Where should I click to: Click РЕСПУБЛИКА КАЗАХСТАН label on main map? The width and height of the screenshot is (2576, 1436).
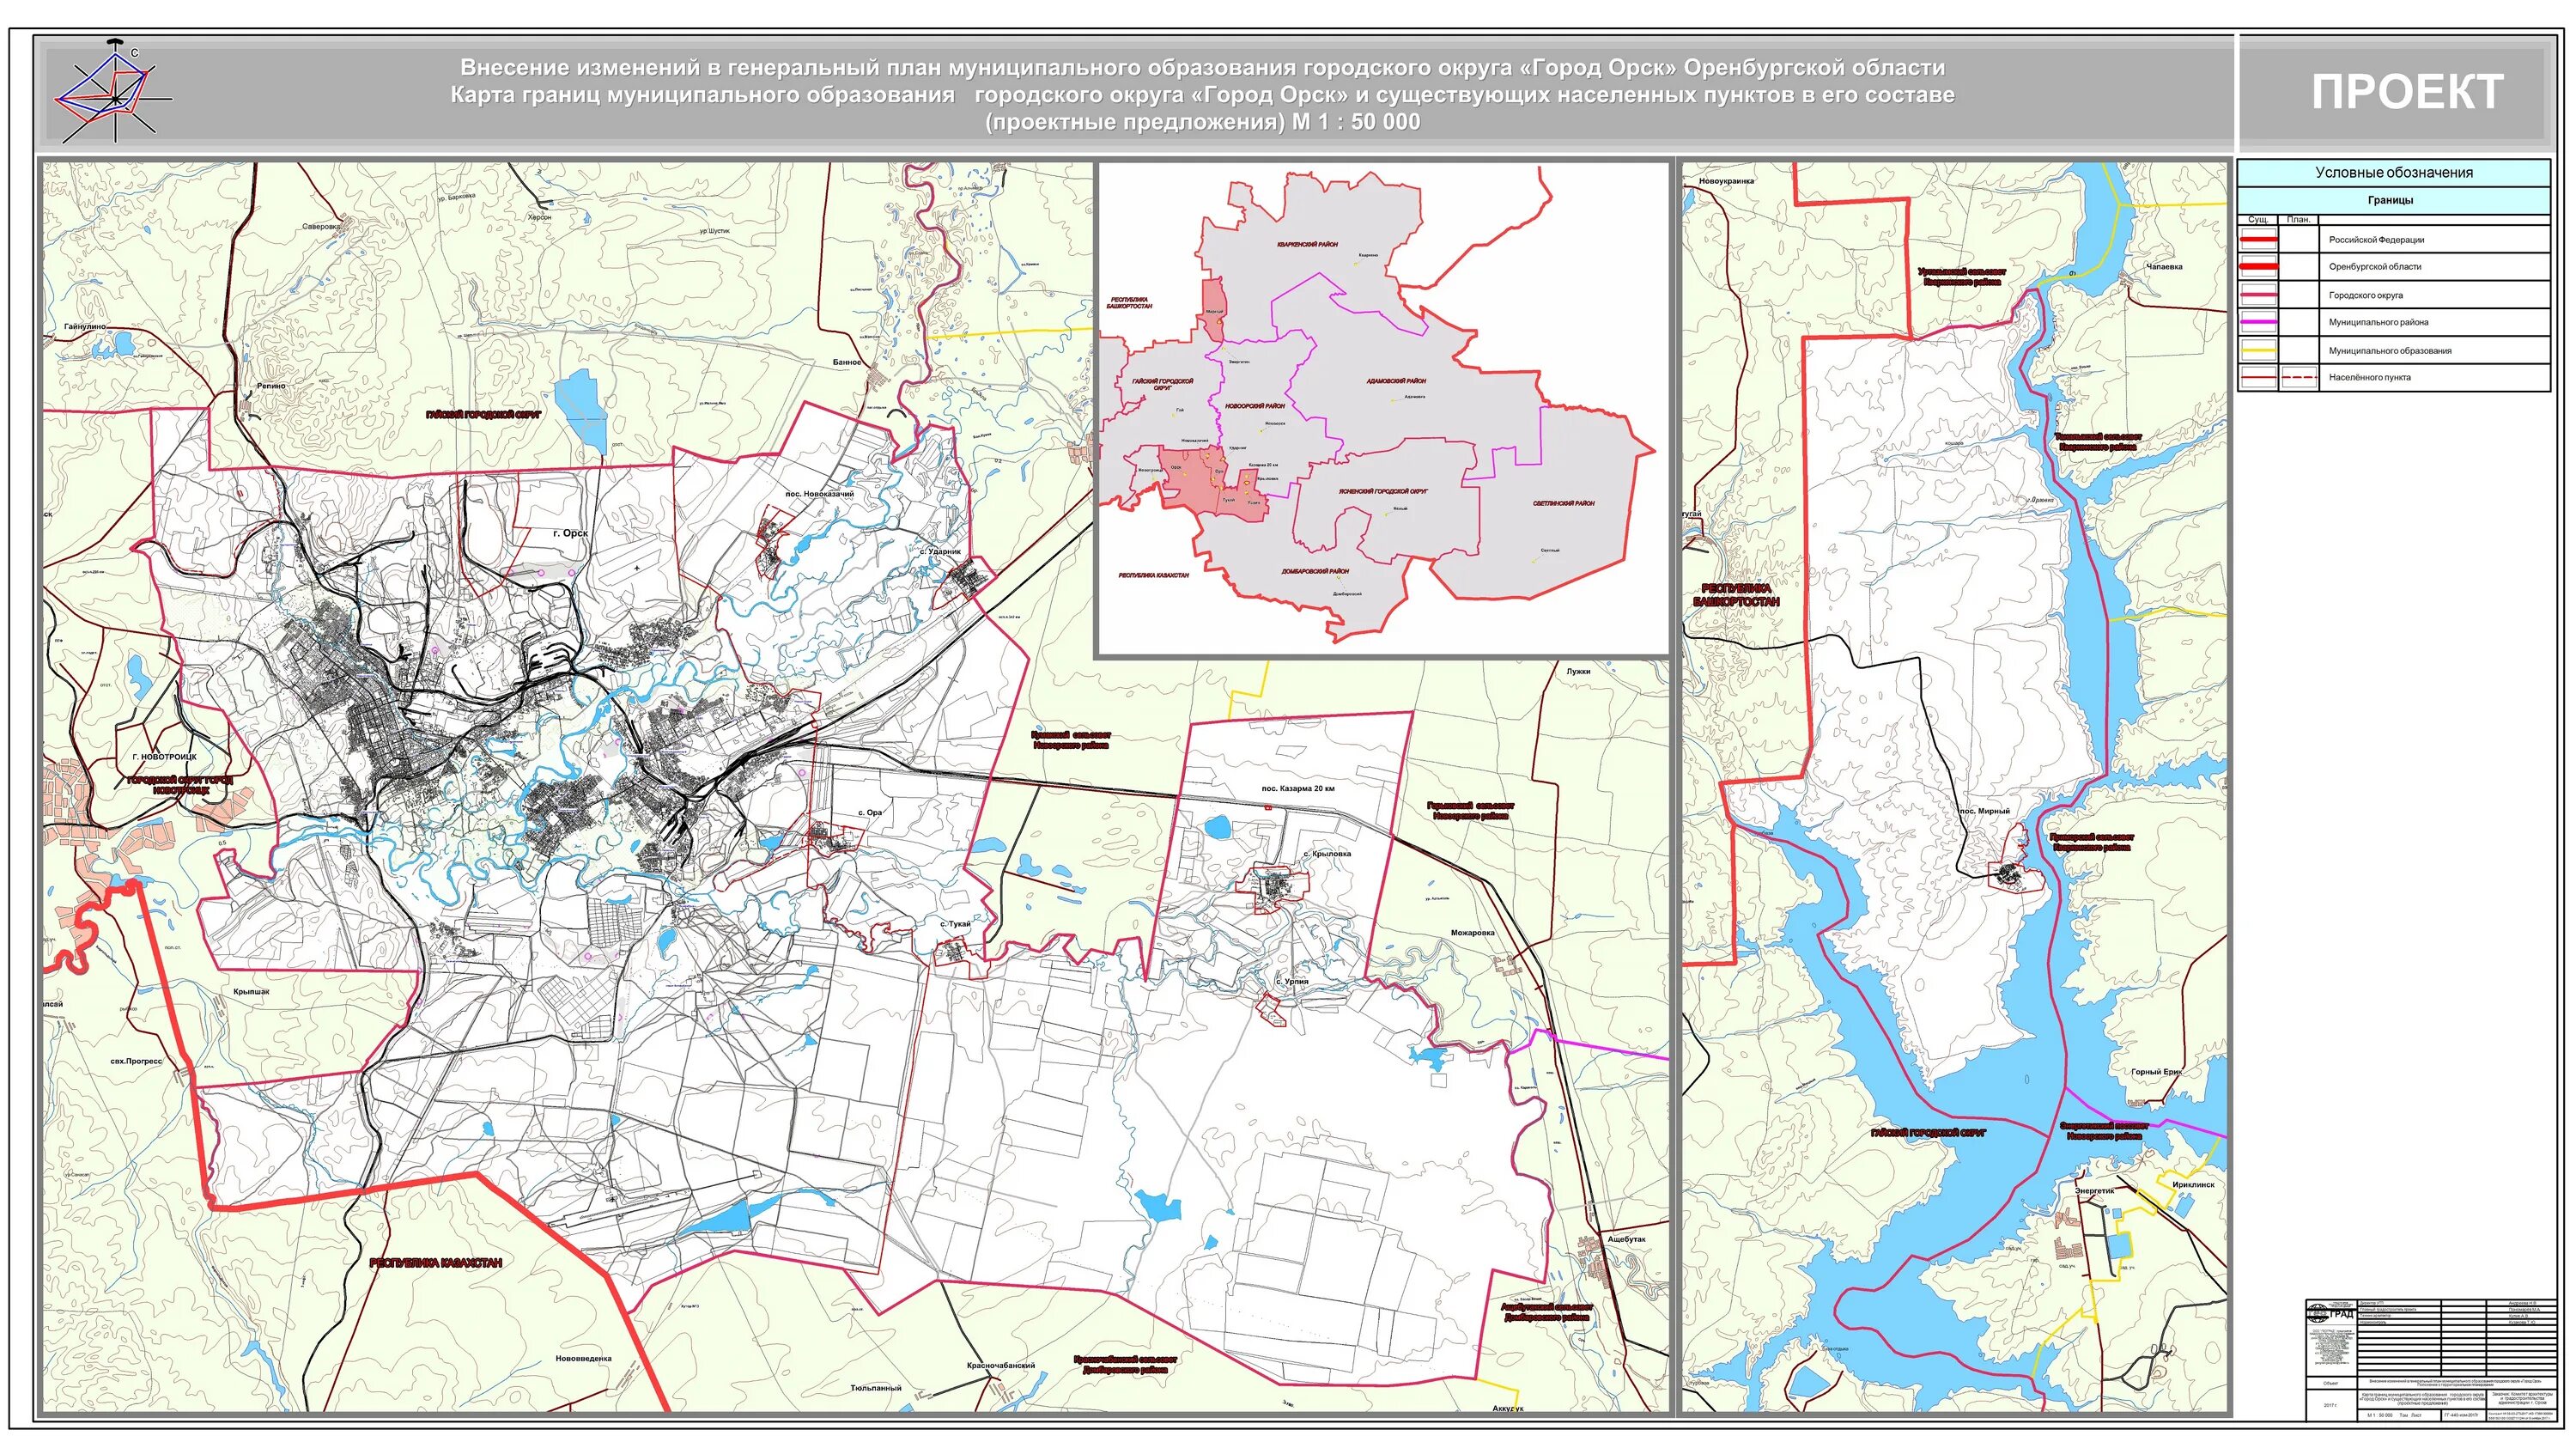(x=436, y=1263)
